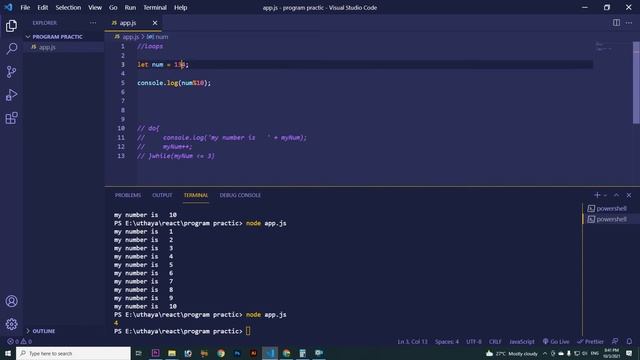Open the Extensions view

tap(11, 118)
